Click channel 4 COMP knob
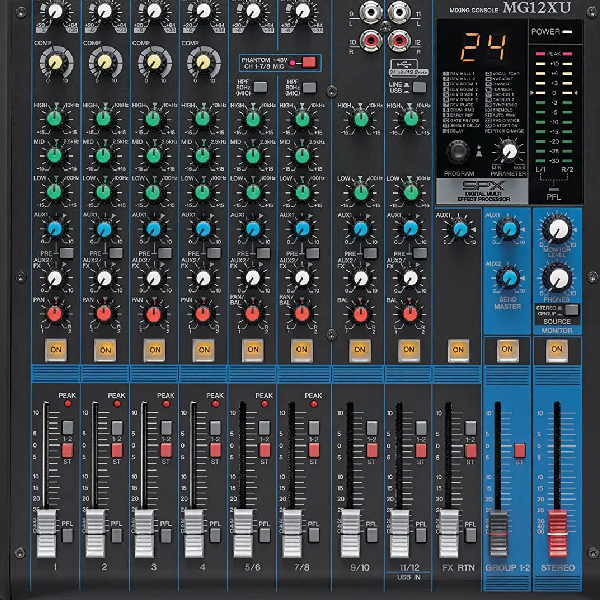The height and width of the screenshot is (600, 600). click(x=204, y=63)
